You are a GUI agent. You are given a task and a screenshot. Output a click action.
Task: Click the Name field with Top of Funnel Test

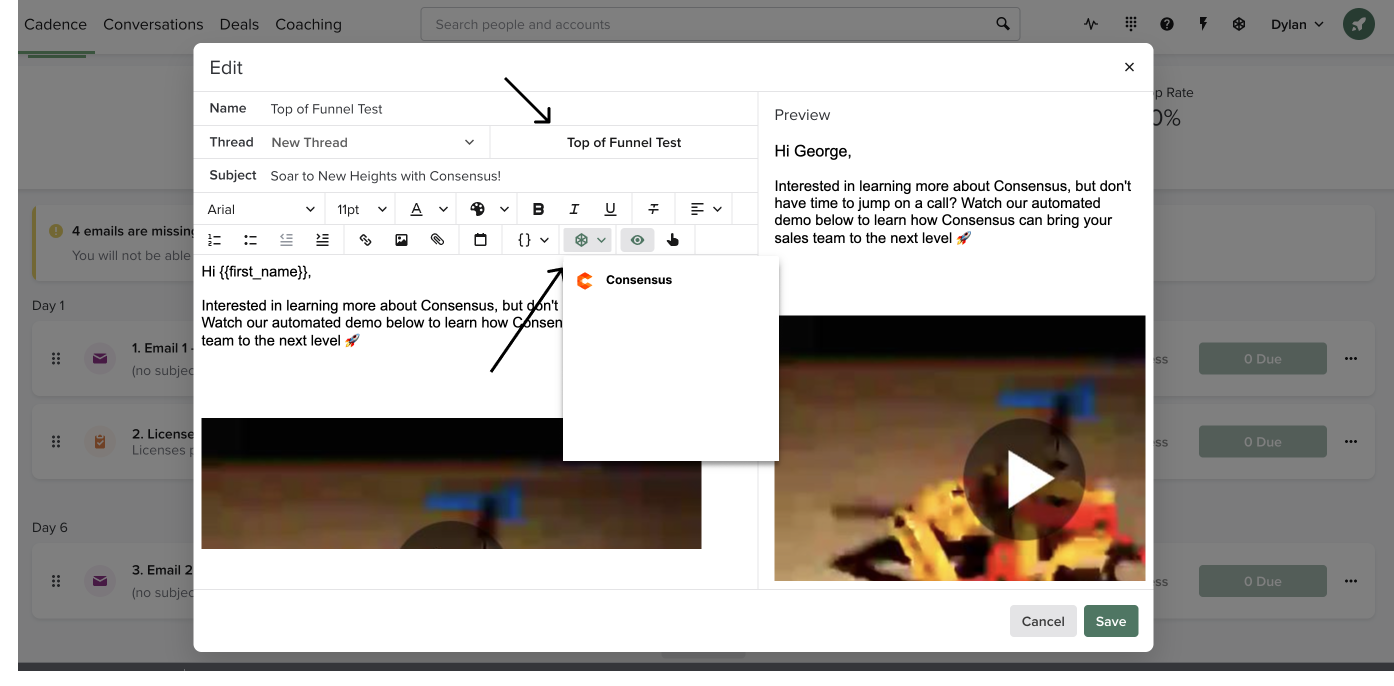pos(510,109)
